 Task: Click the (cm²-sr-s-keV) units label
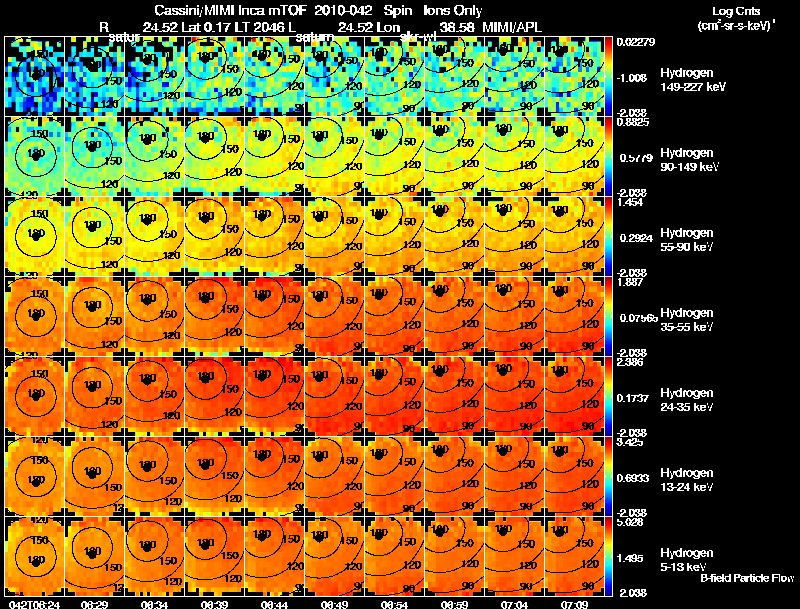736,25
